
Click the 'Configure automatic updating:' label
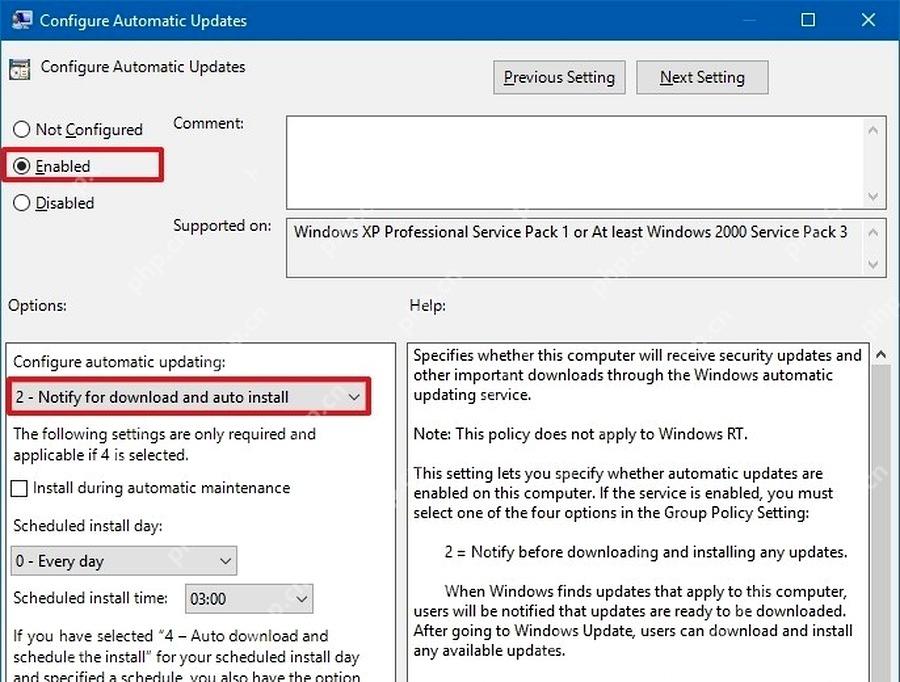(x=119, y=362)
